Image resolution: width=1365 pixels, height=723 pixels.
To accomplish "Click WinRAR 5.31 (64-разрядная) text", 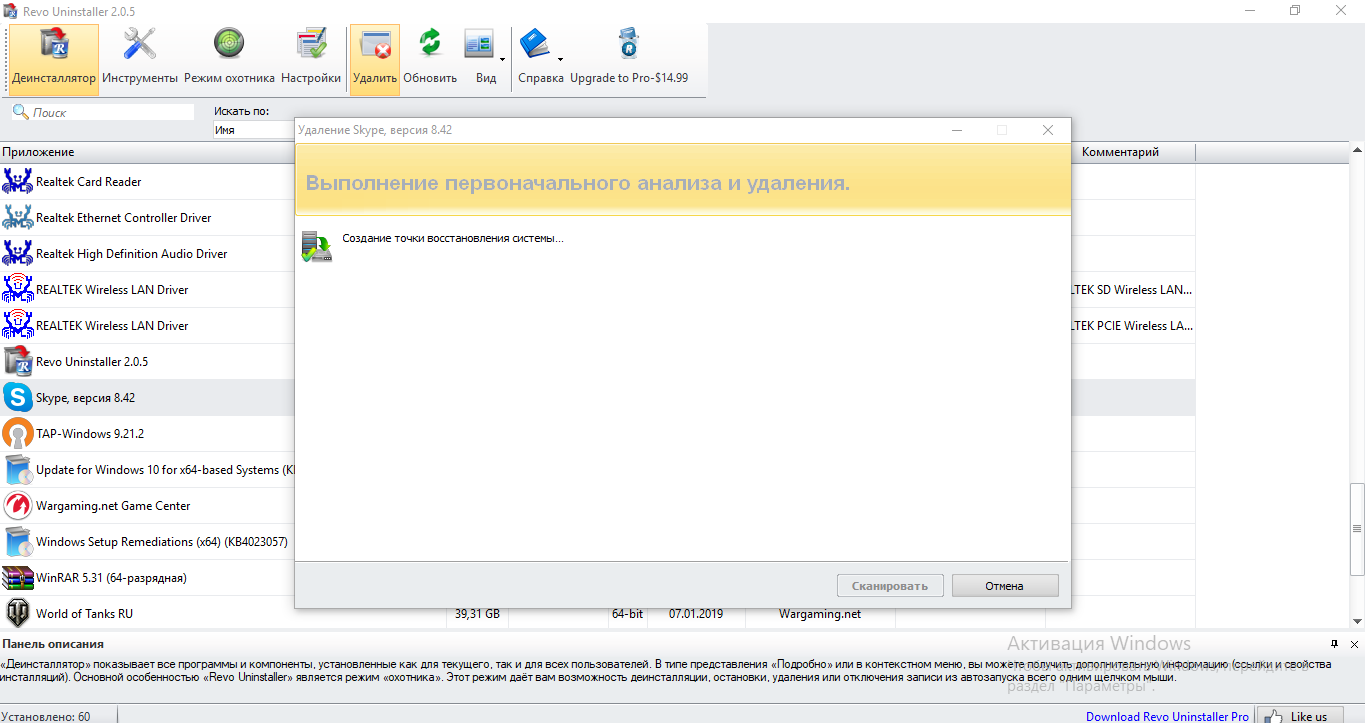I will point(111,578).
